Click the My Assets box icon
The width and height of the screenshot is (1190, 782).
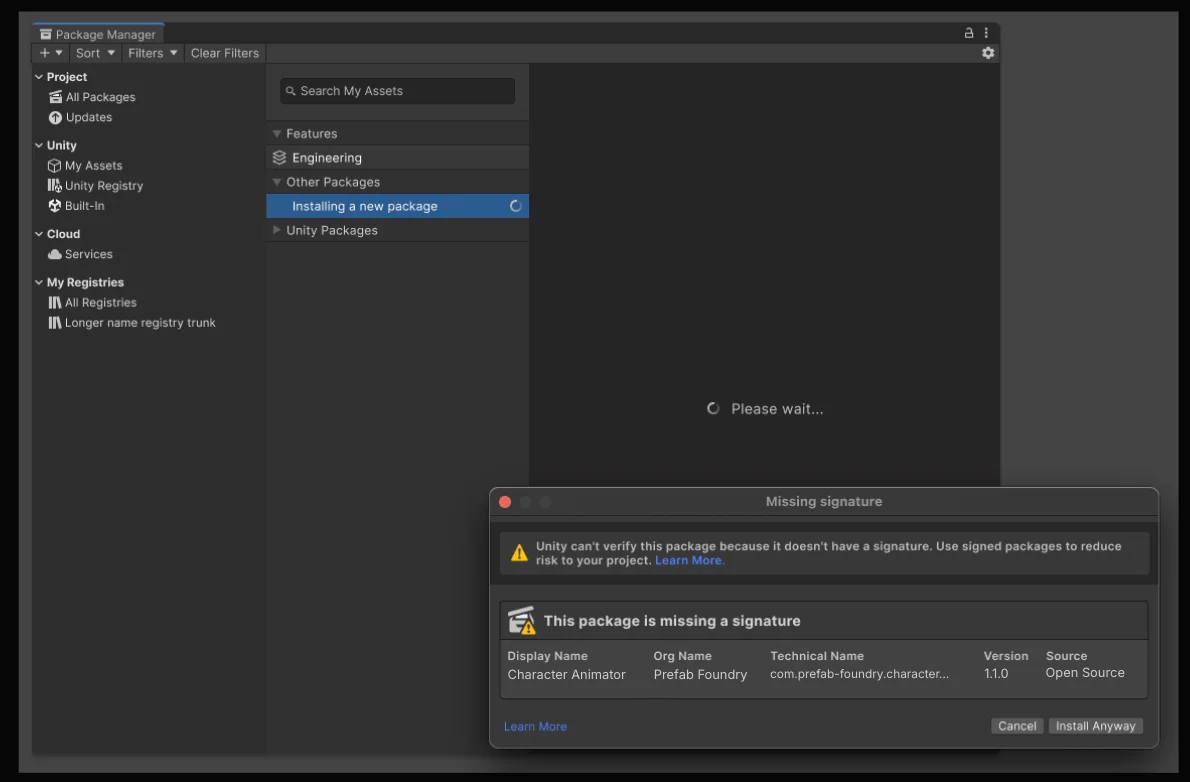click(x=55, y=166)
